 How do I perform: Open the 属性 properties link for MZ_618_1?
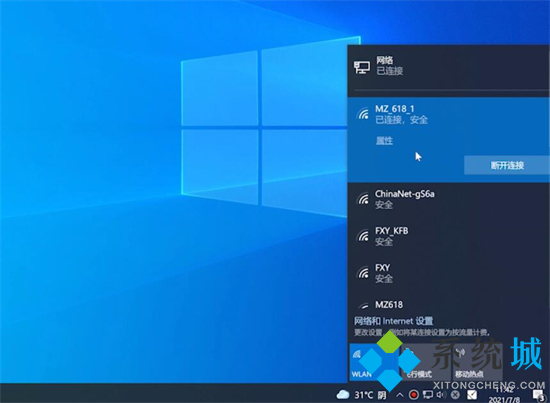[384, 141]
